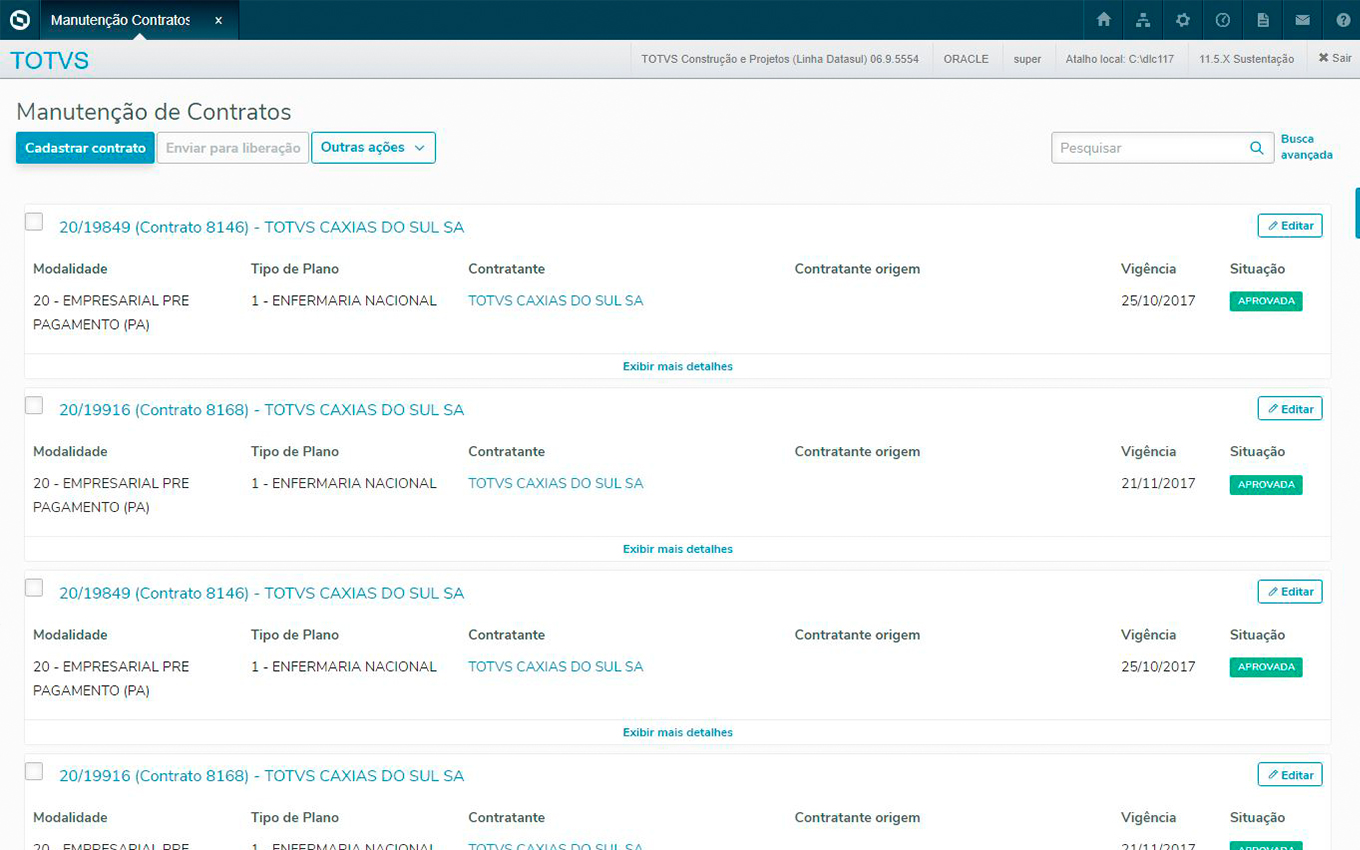Expand Exibir mais detalhes on first contract
Image resolution: width=1360 pixels, height=850 pixels.
[677, 366]
